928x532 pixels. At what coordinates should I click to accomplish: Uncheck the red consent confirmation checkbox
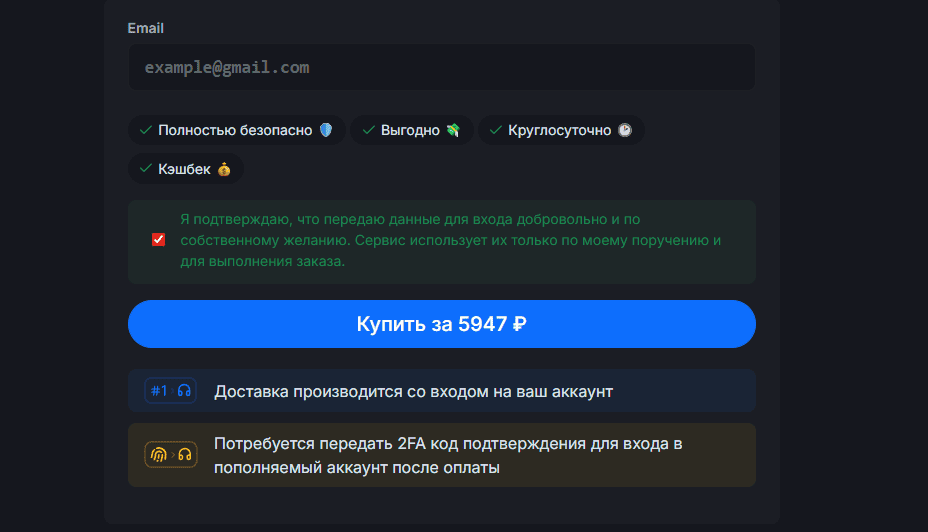pos(158,240)
